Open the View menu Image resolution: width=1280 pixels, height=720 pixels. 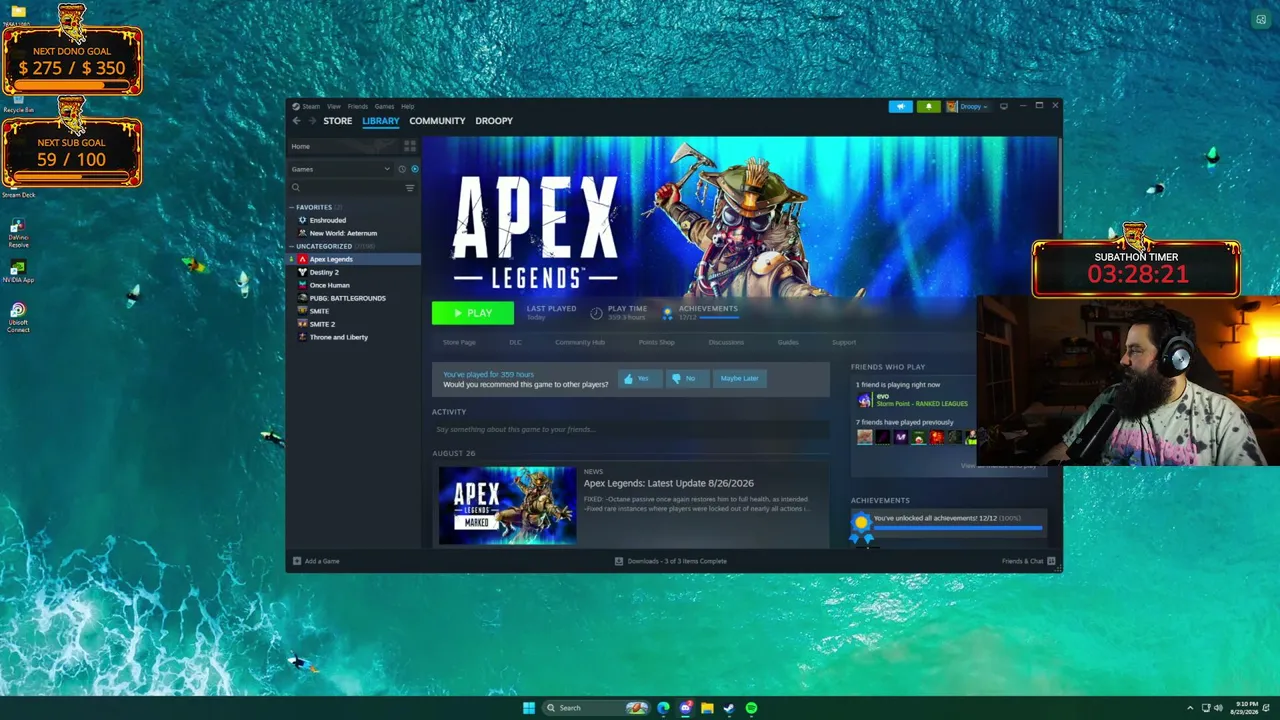[x=334, y=106]
